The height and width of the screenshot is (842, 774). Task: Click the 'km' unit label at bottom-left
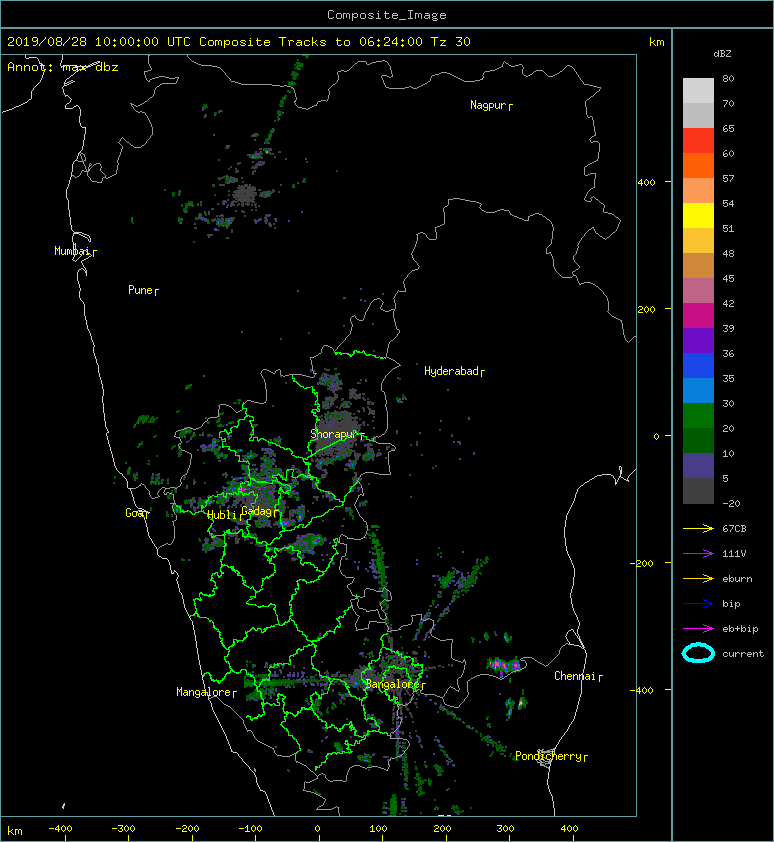15,831
